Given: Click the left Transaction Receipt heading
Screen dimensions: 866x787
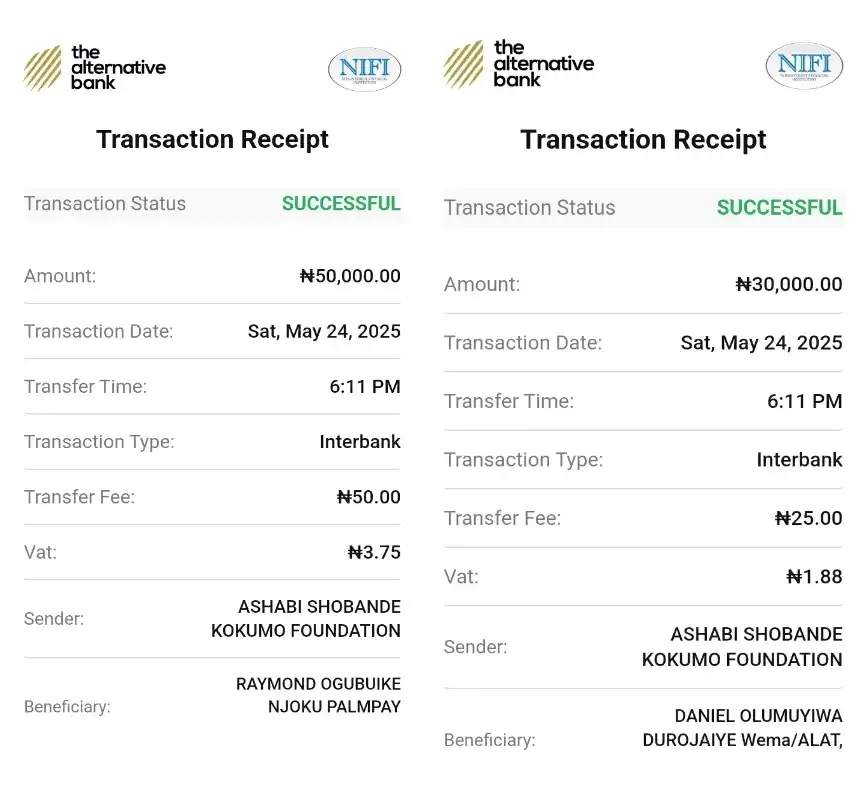Looking at the screenshot, I should (213, 139).
